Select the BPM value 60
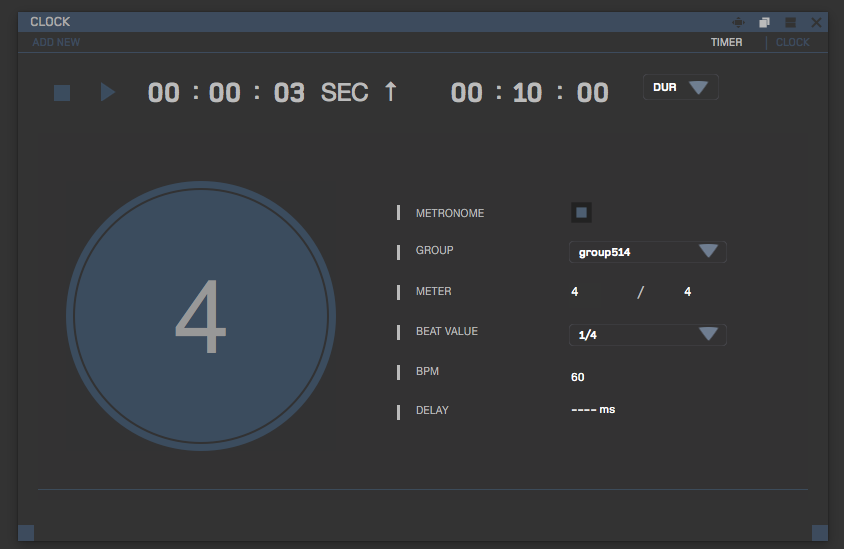The height and width of the screenshot is (549, 844). pyautogui.click(x=578, y=377)
